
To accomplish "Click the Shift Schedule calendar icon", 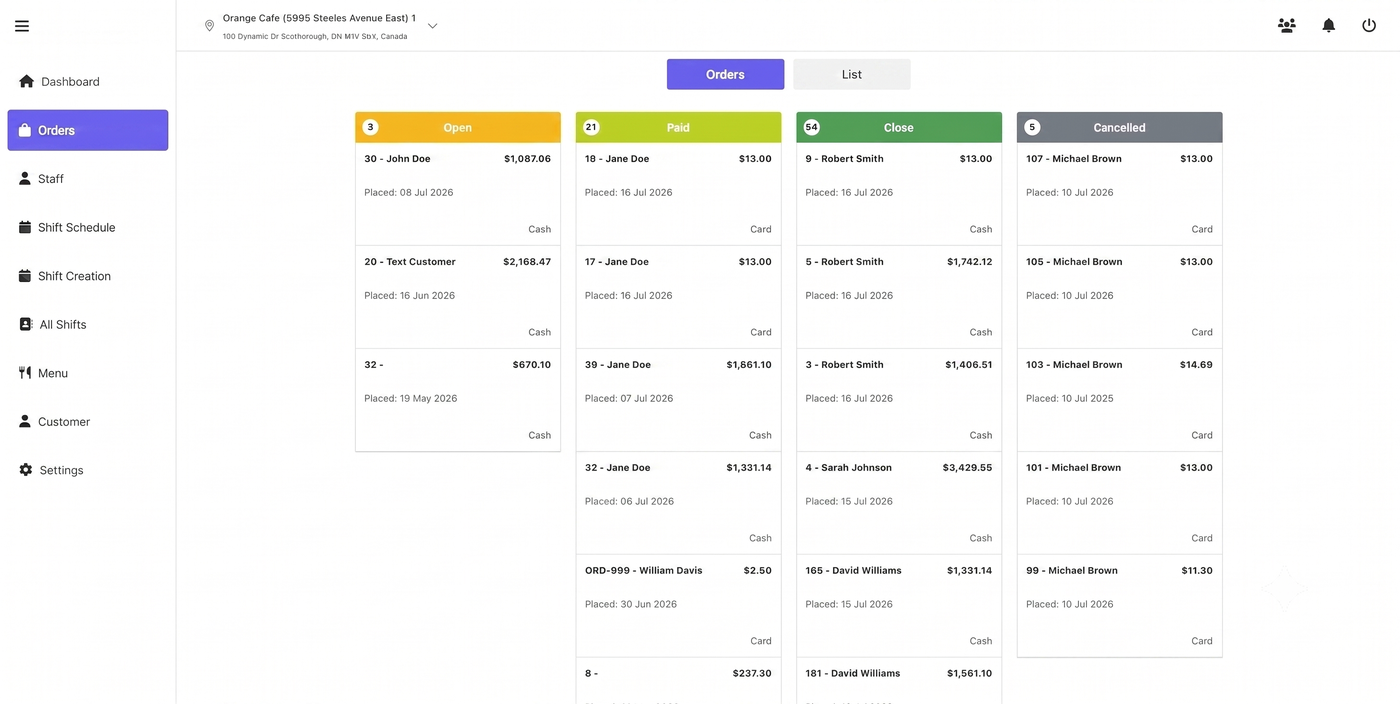I will pyautogui.click(x=25, y=227).
